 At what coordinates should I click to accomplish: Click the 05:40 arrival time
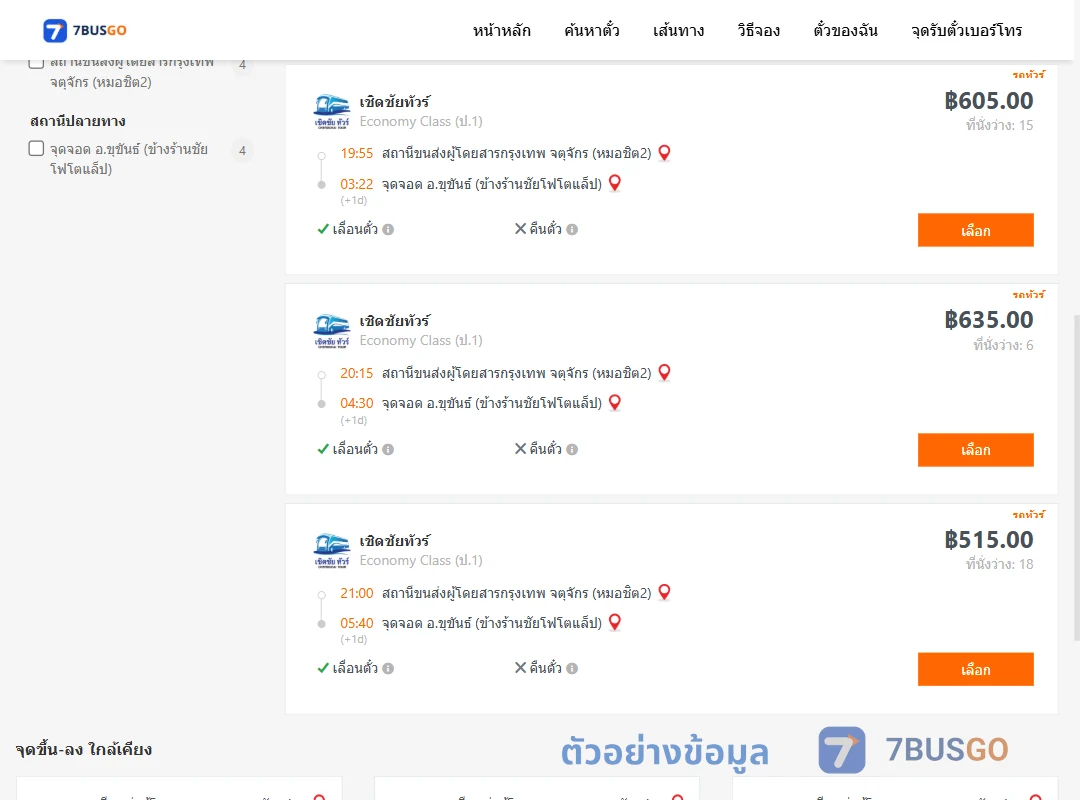(x=356, y=623)
